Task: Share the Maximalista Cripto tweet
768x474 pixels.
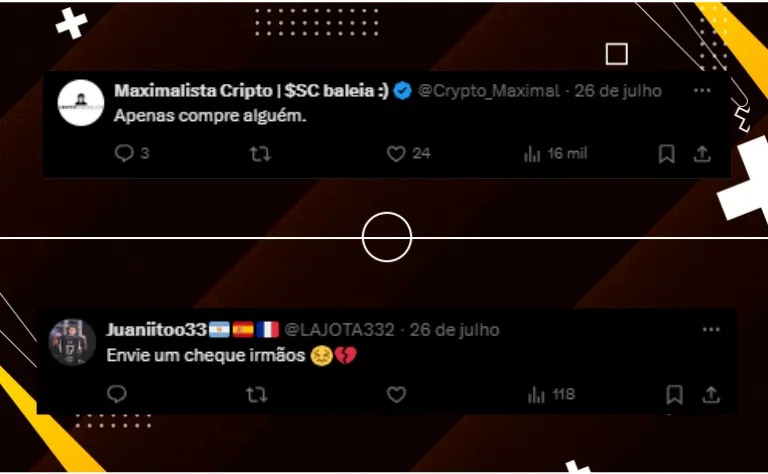Action: point(702,154)
